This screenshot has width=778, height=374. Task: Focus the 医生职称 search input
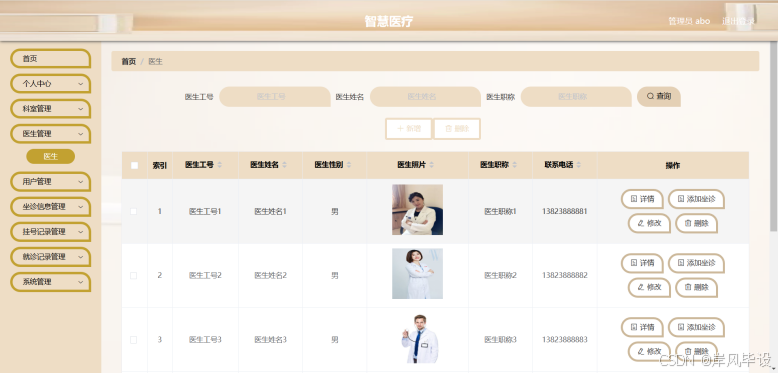(576, 97)
